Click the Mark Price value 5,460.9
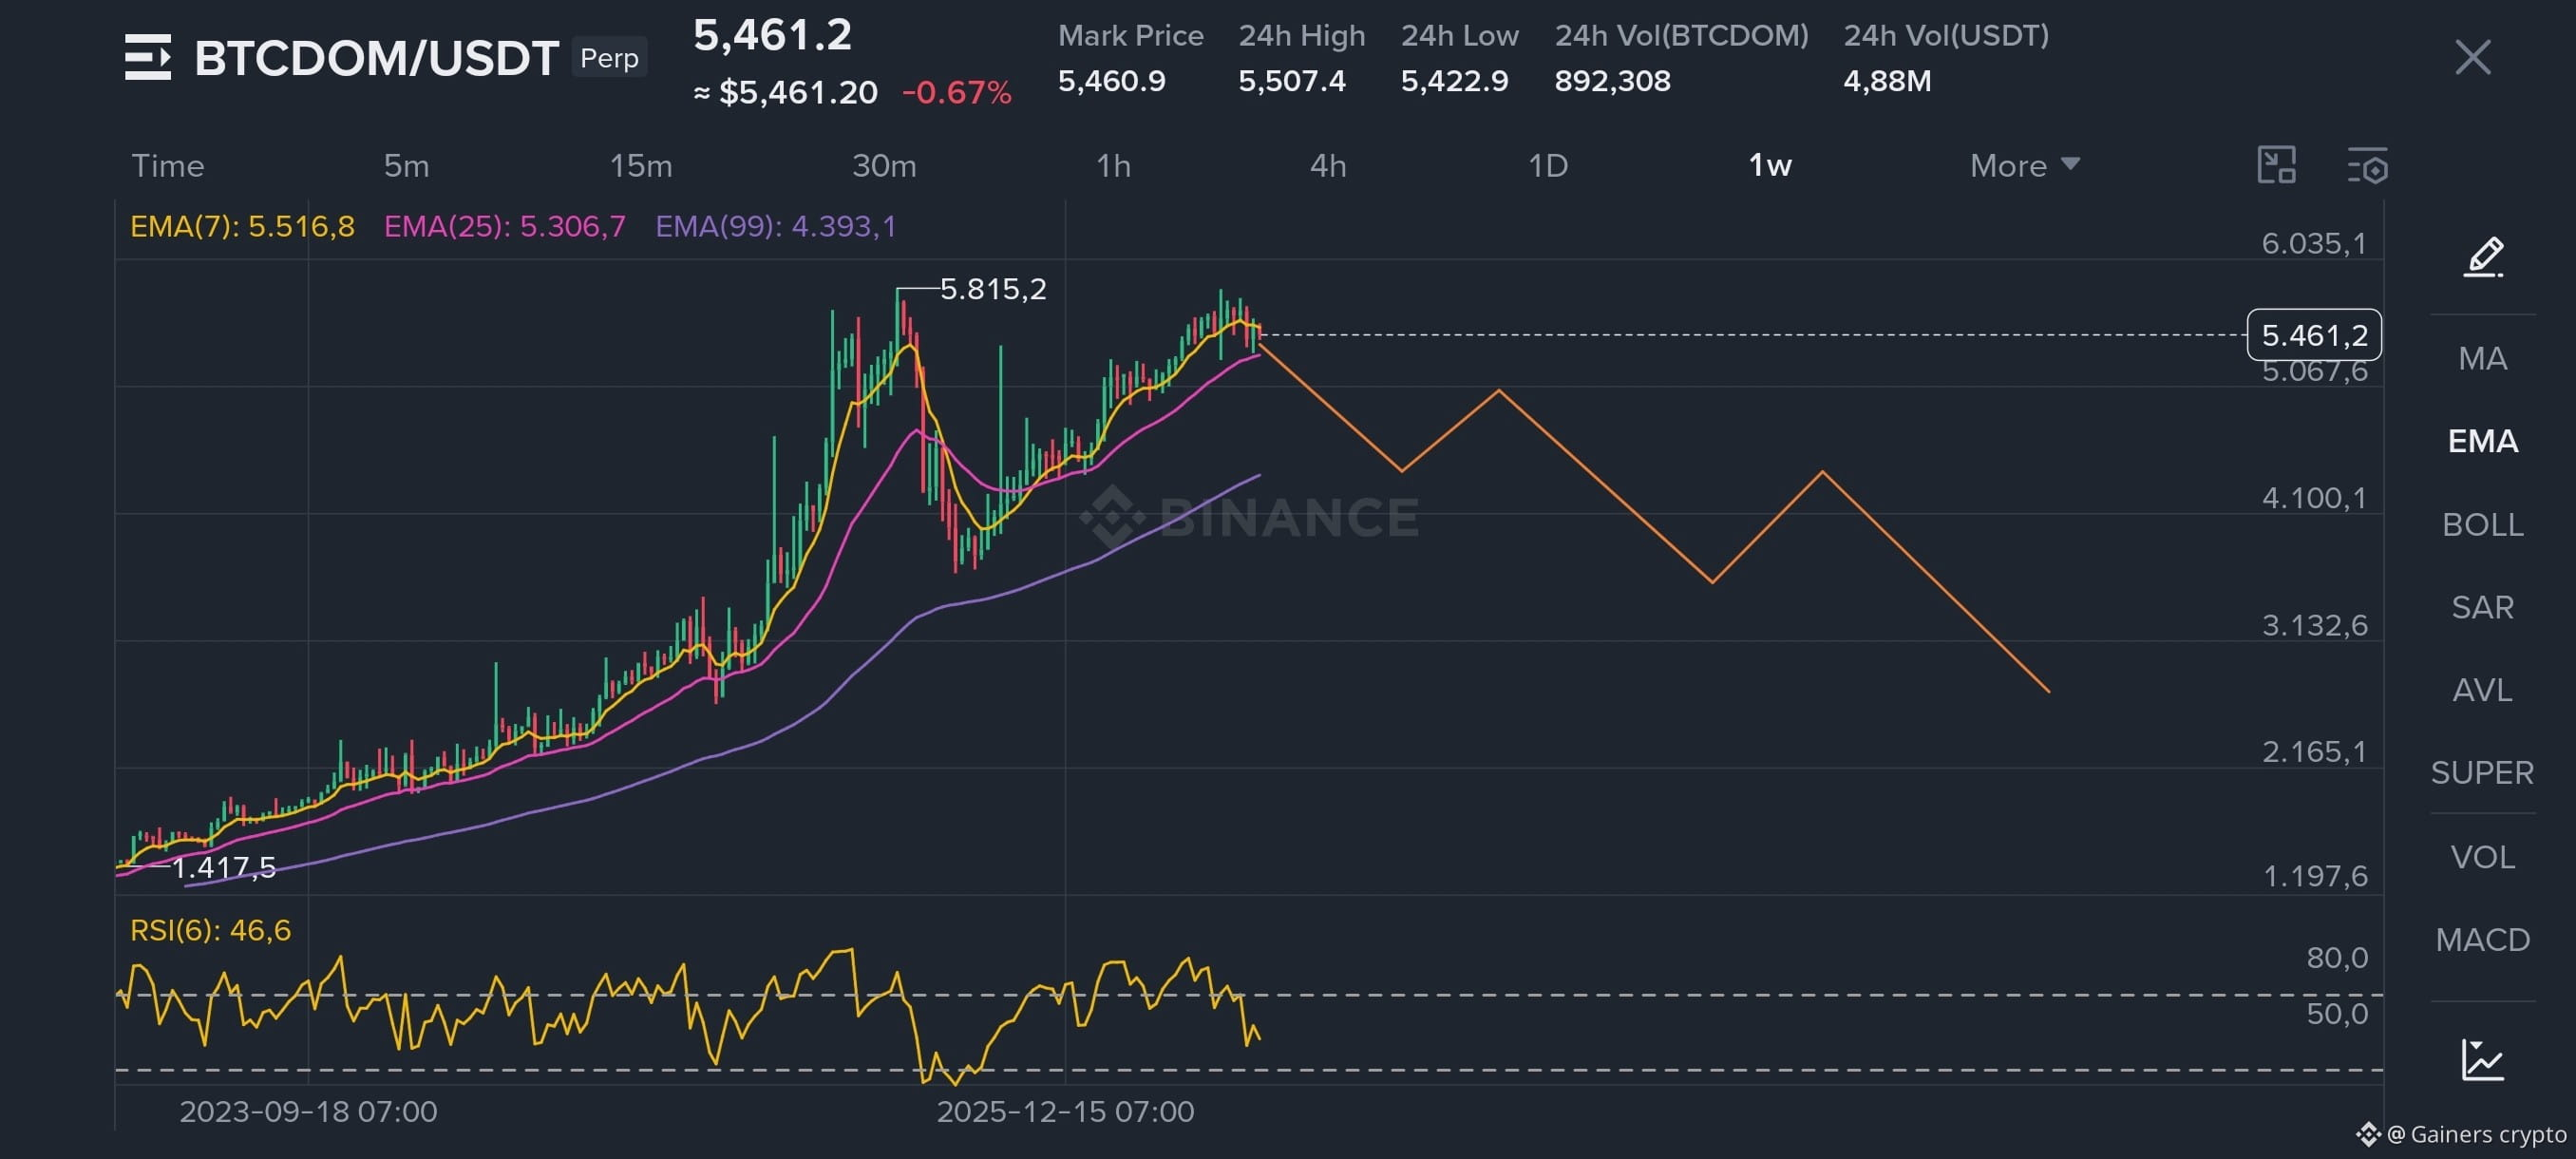This screenshot has height=1159, width=2576. [1112, 80]
